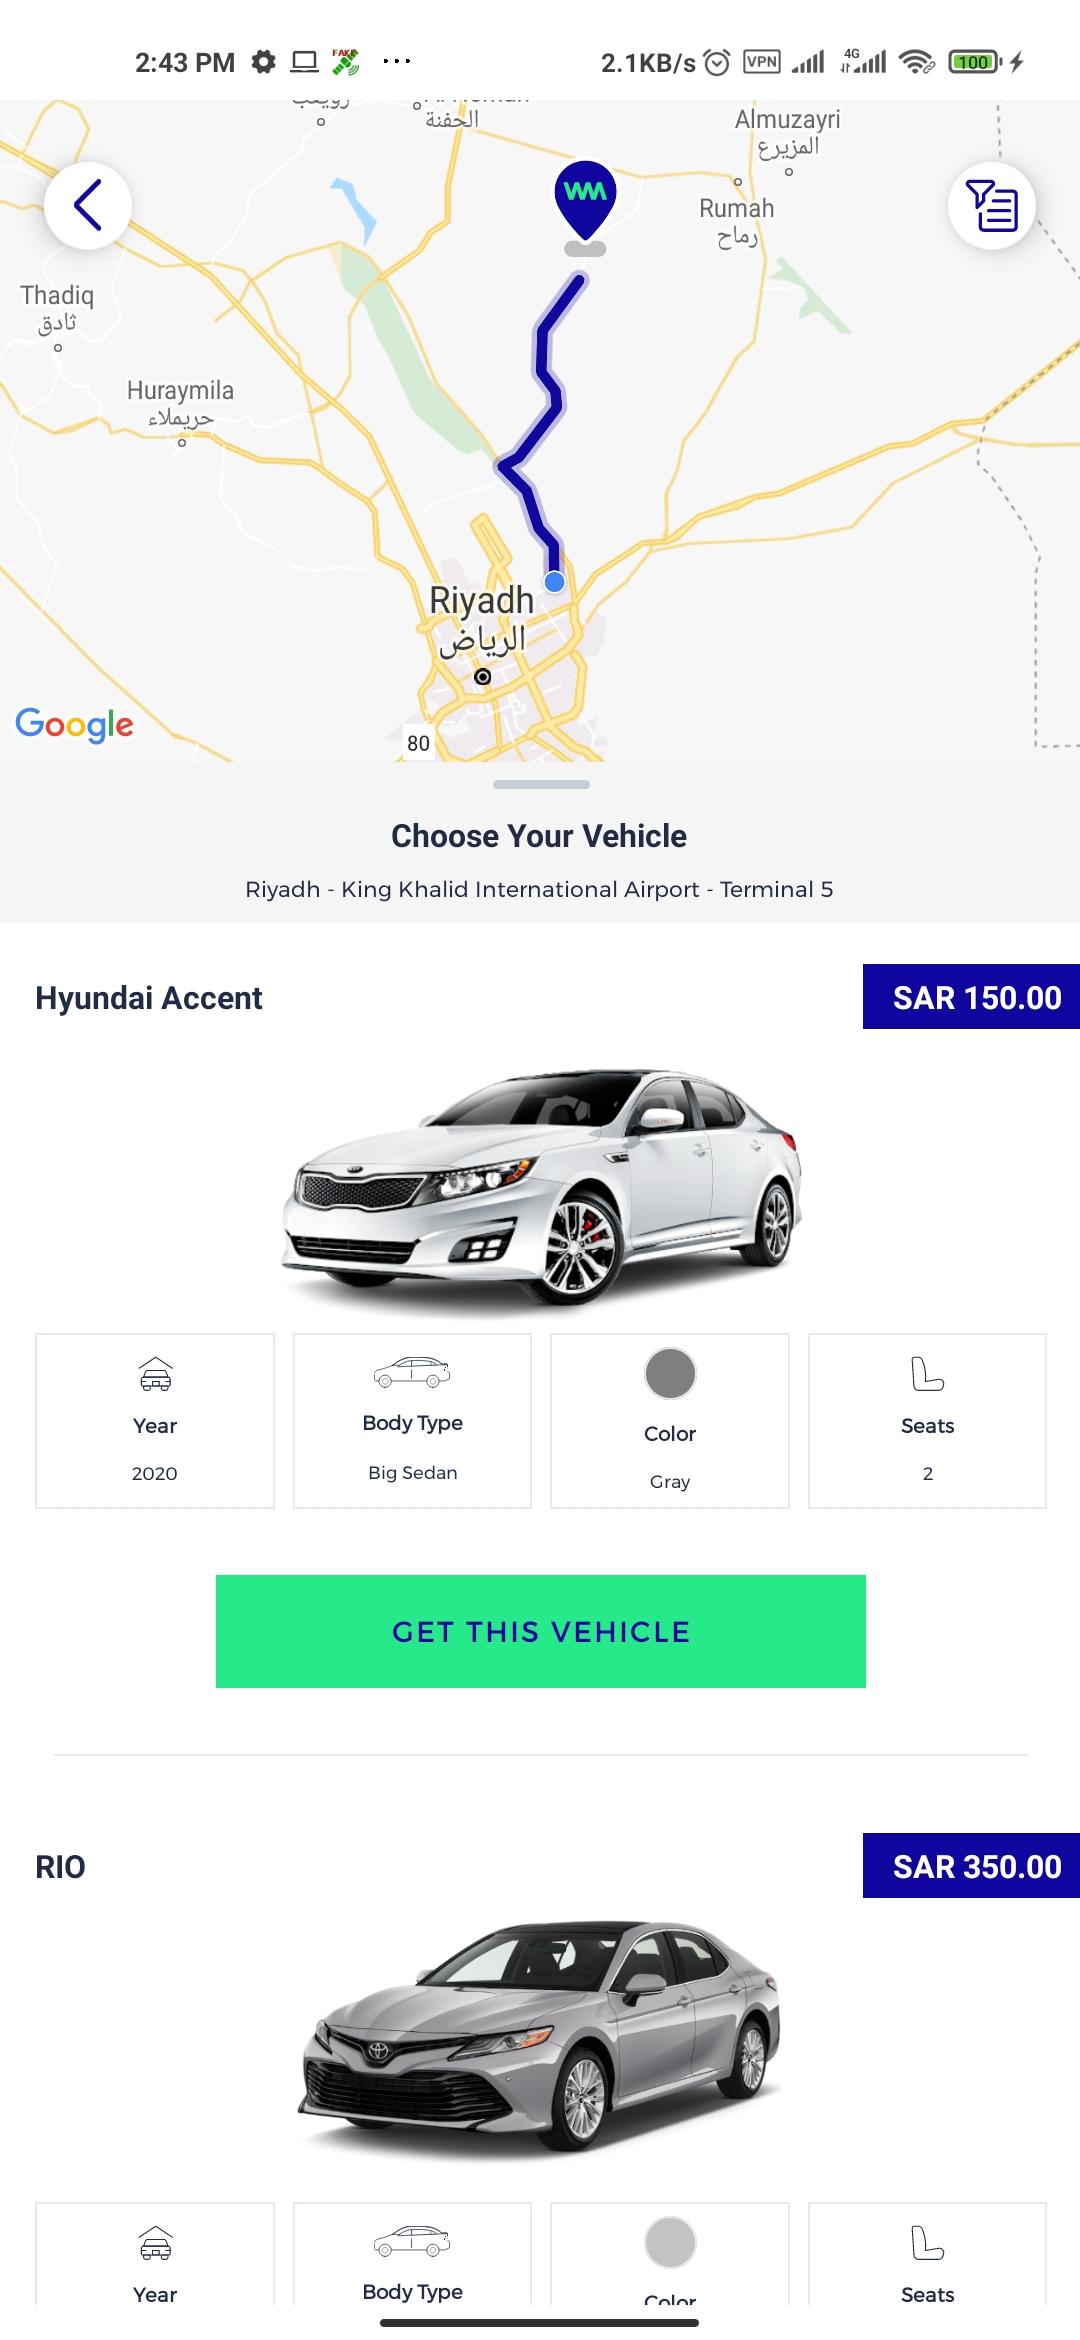The height and width of the screenshot is (2340, 1080).
Task: Click the gray color swatch for Hyundai Accent
Action: point(670,1373)
